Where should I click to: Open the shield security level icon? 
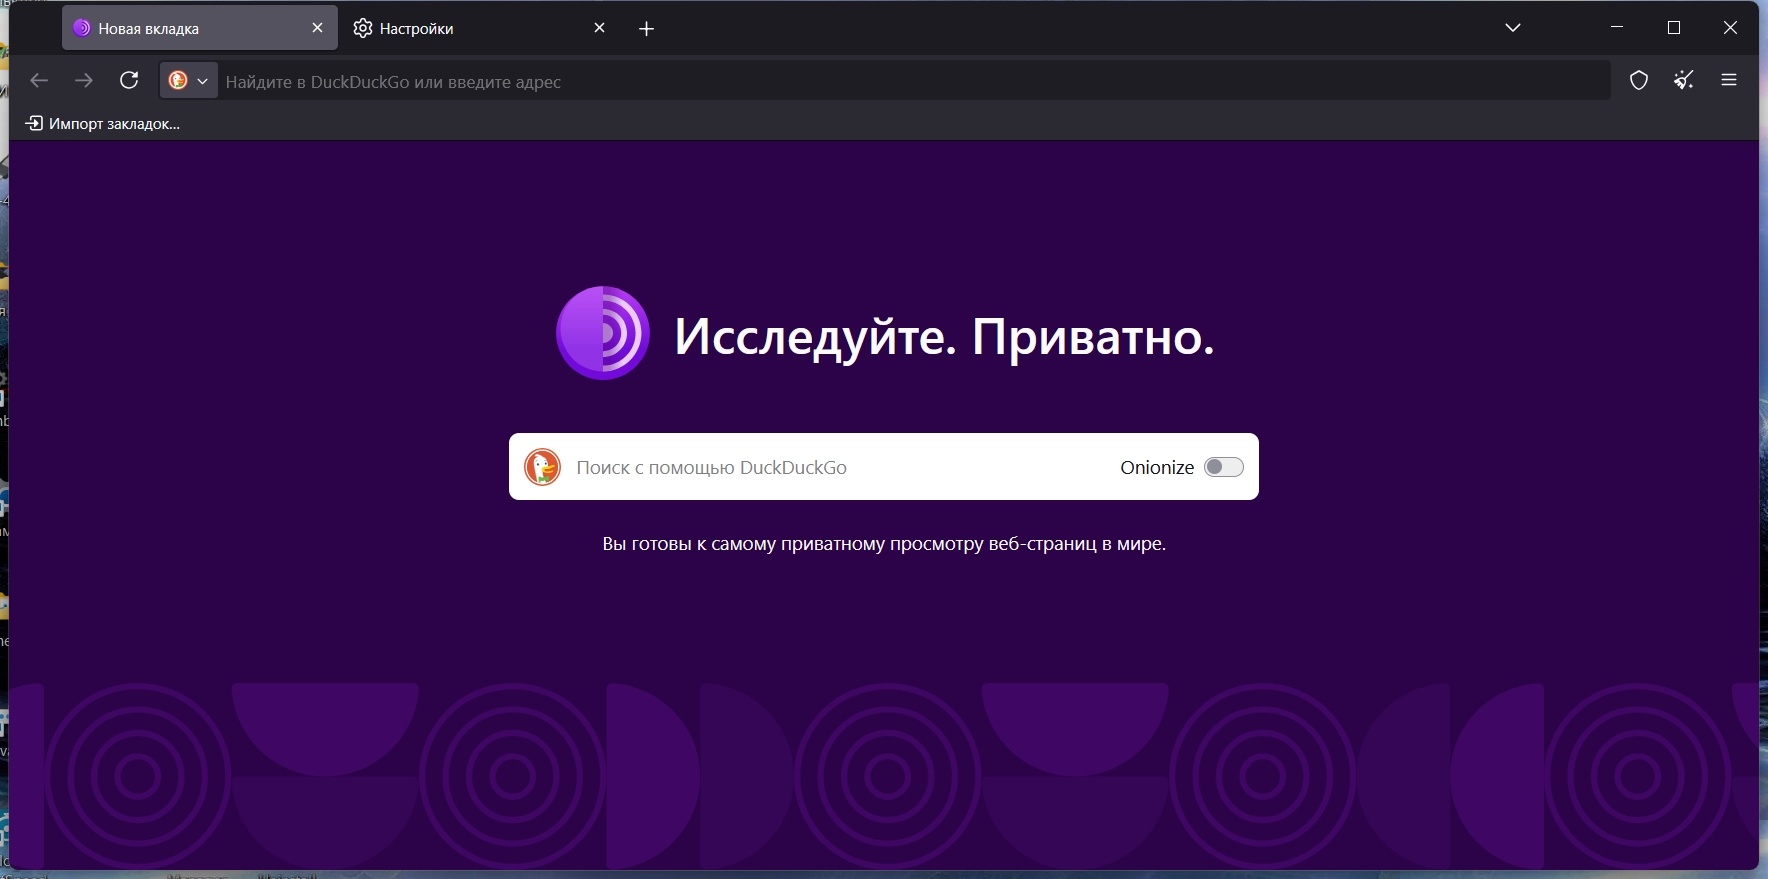click(x=1639, y=81)
